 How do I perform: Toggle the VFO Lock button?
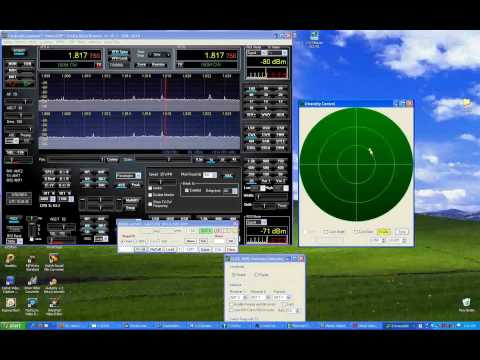coord(119,59)
